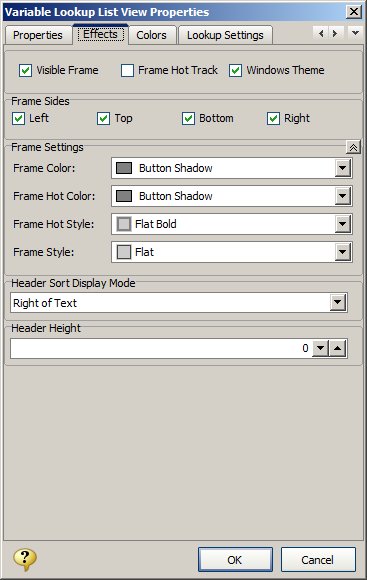Decrease Header Height with down arrow
This screenshot has height=580, width=367.
point(320,348)
